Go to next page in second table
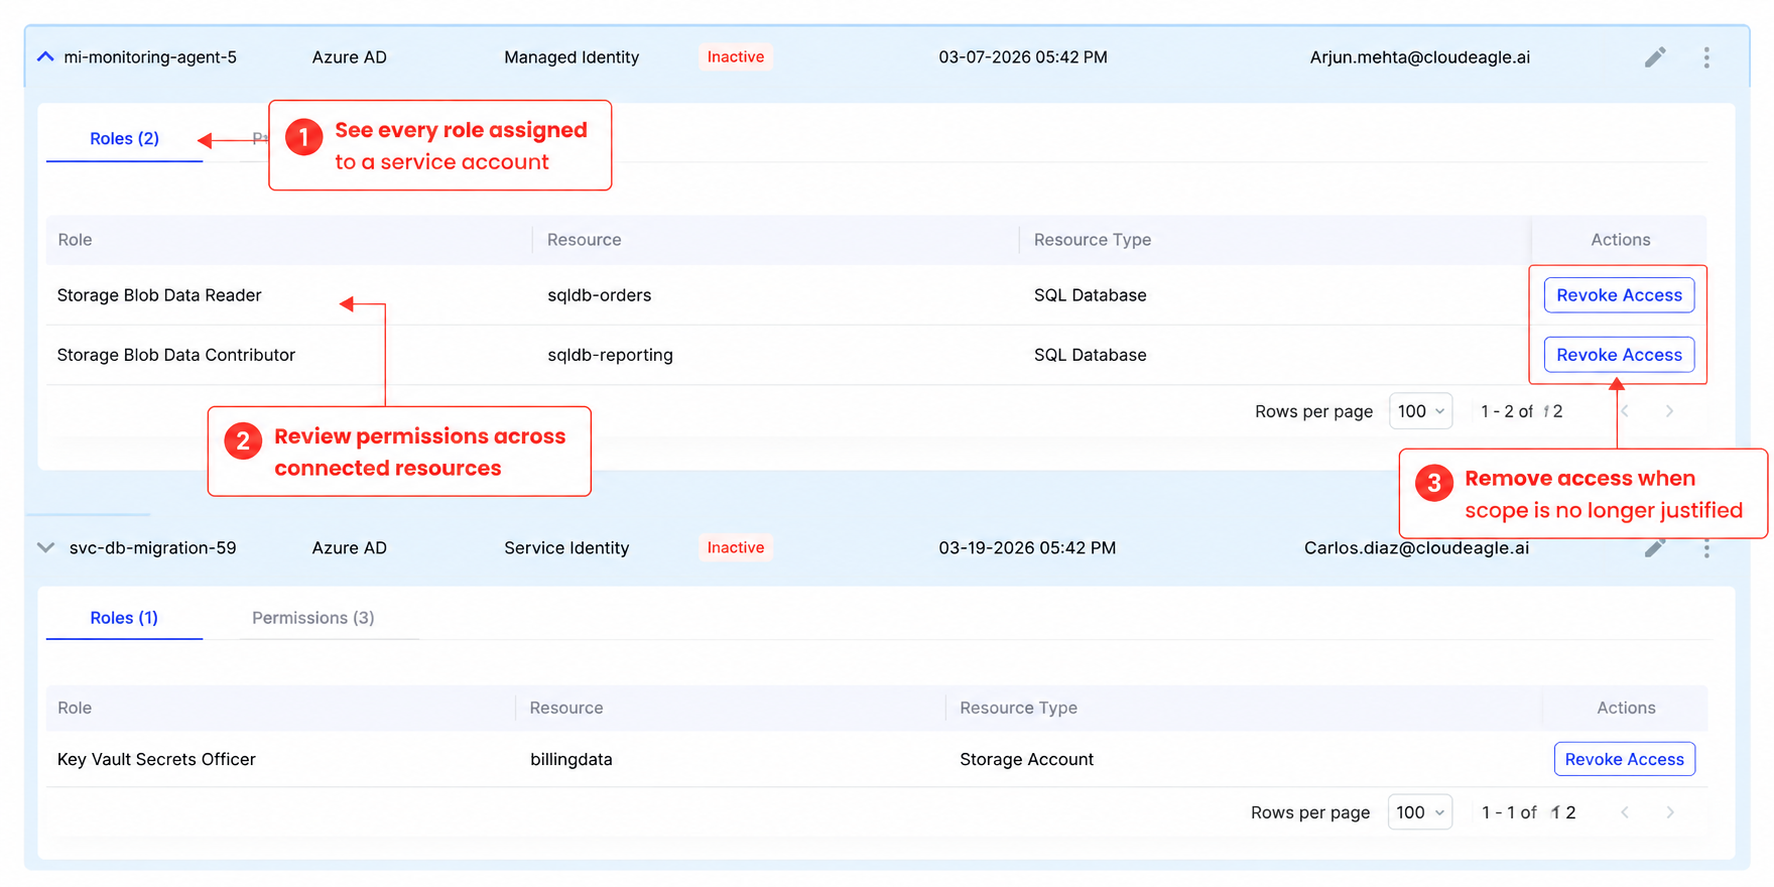The width and height of the screenshot is (1774, 887). [x=1669, y=812]
